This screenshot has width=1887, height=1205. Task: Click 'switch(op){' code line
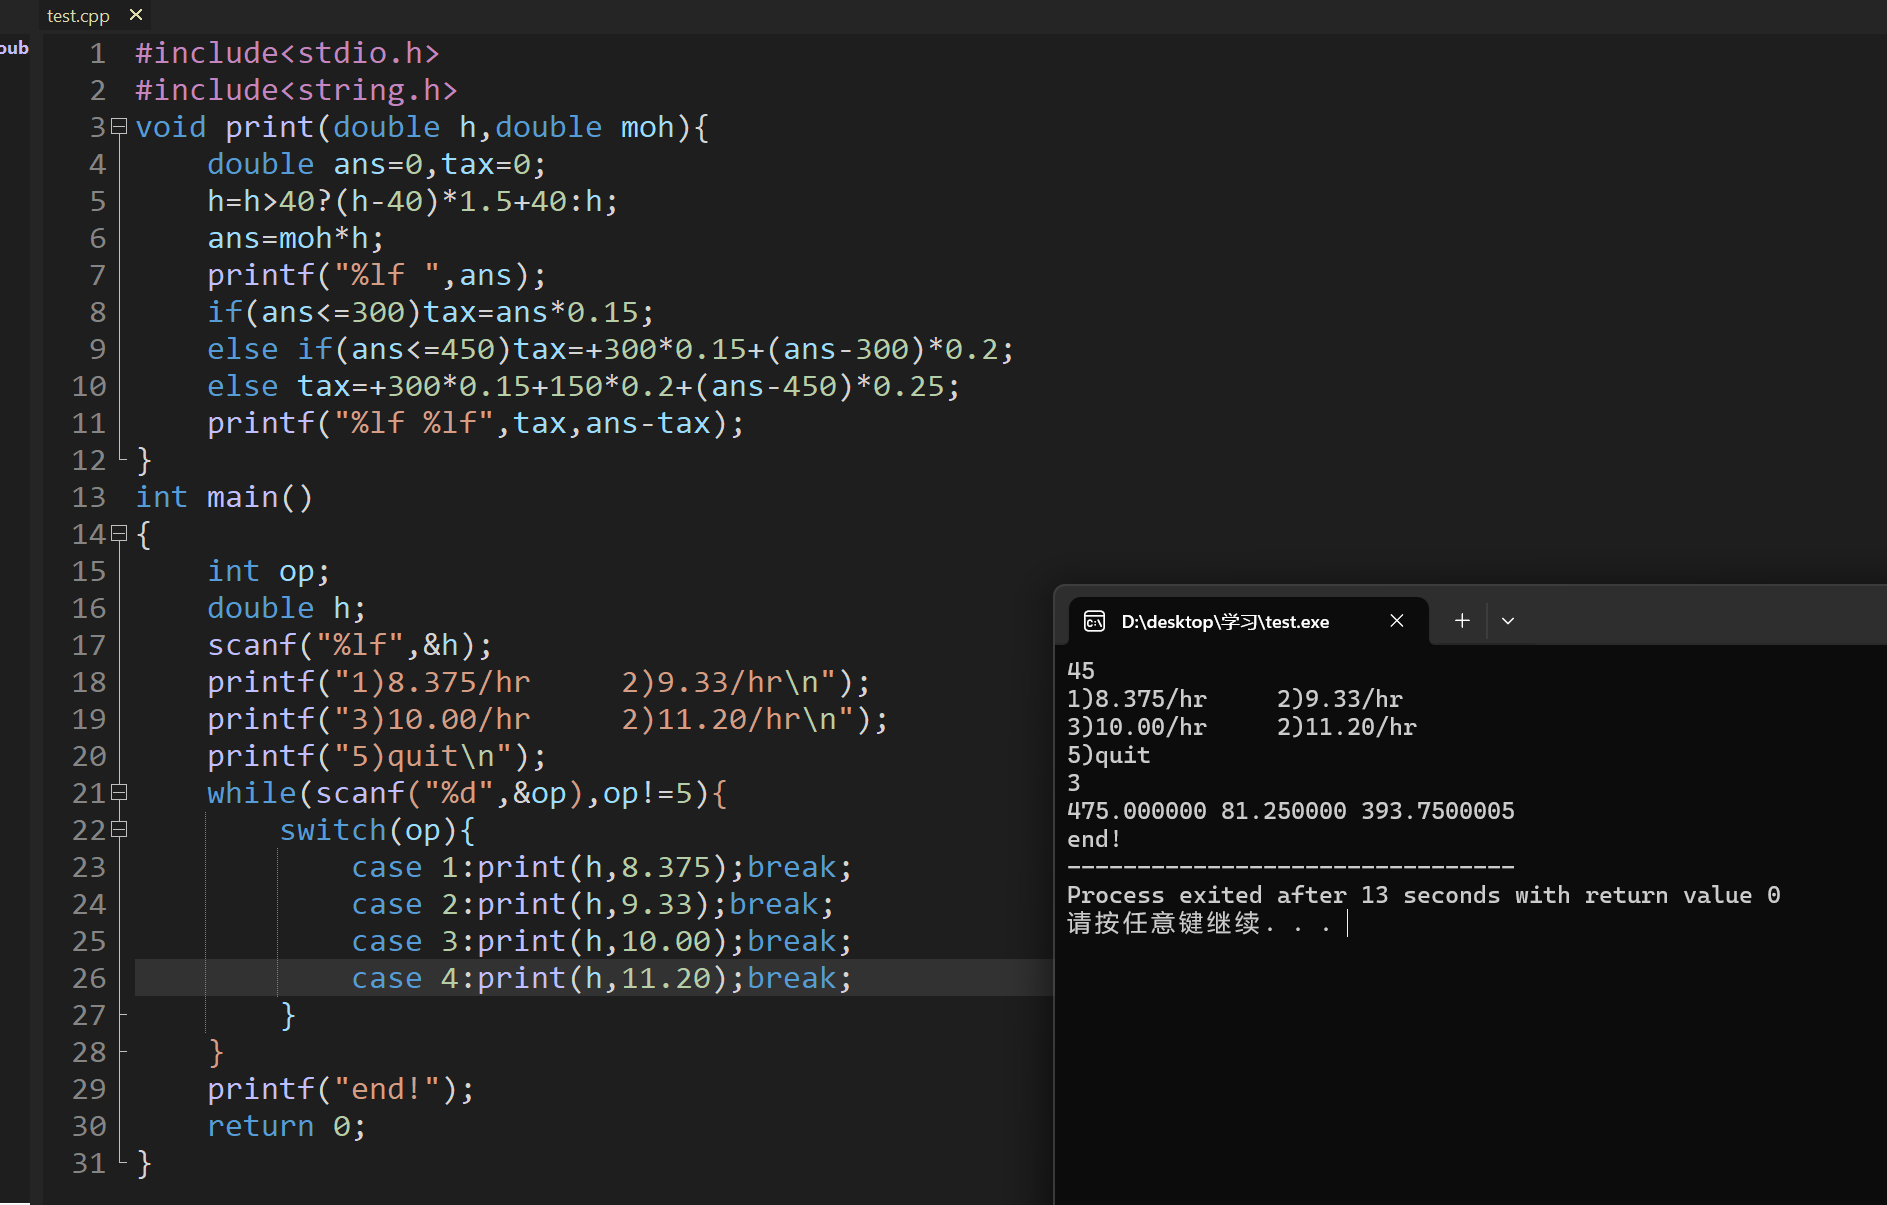(377, 830)
